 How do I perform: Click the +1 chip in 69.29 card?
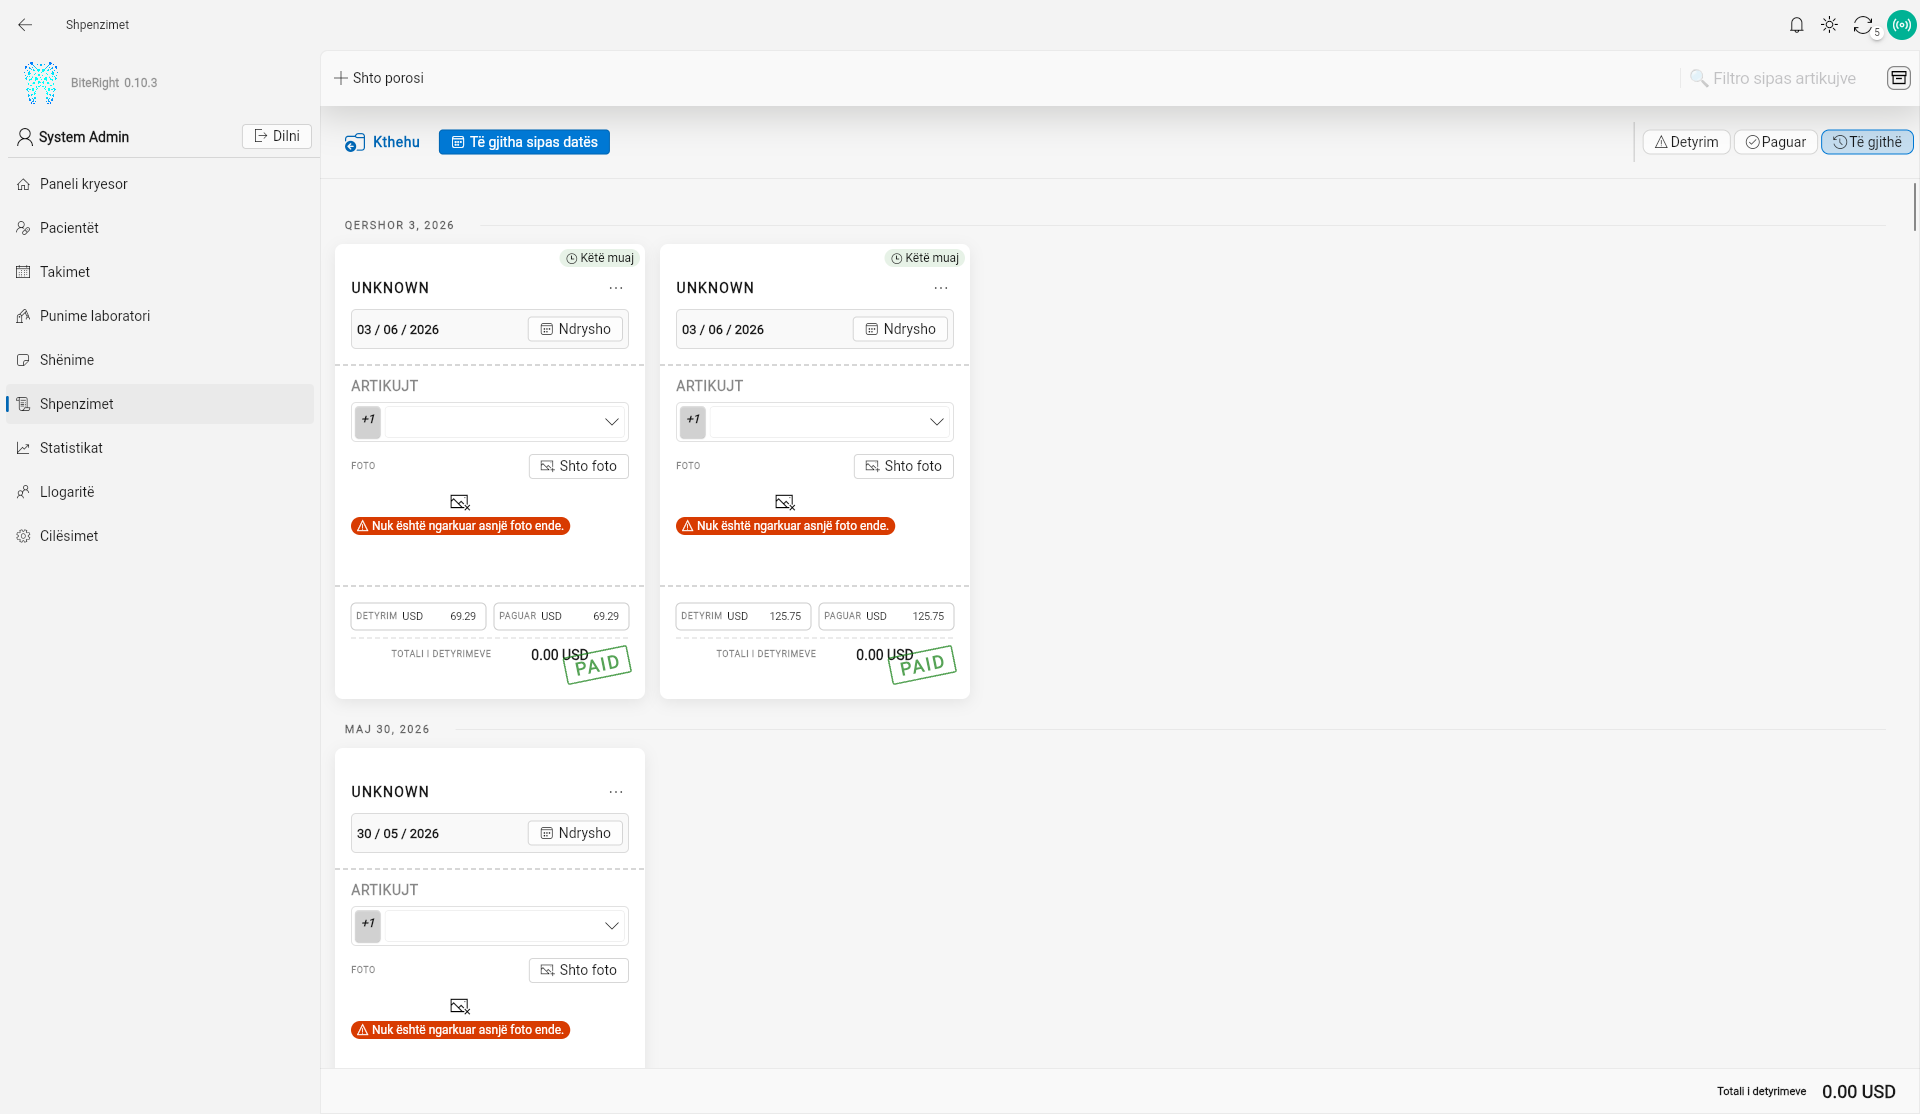368,421
